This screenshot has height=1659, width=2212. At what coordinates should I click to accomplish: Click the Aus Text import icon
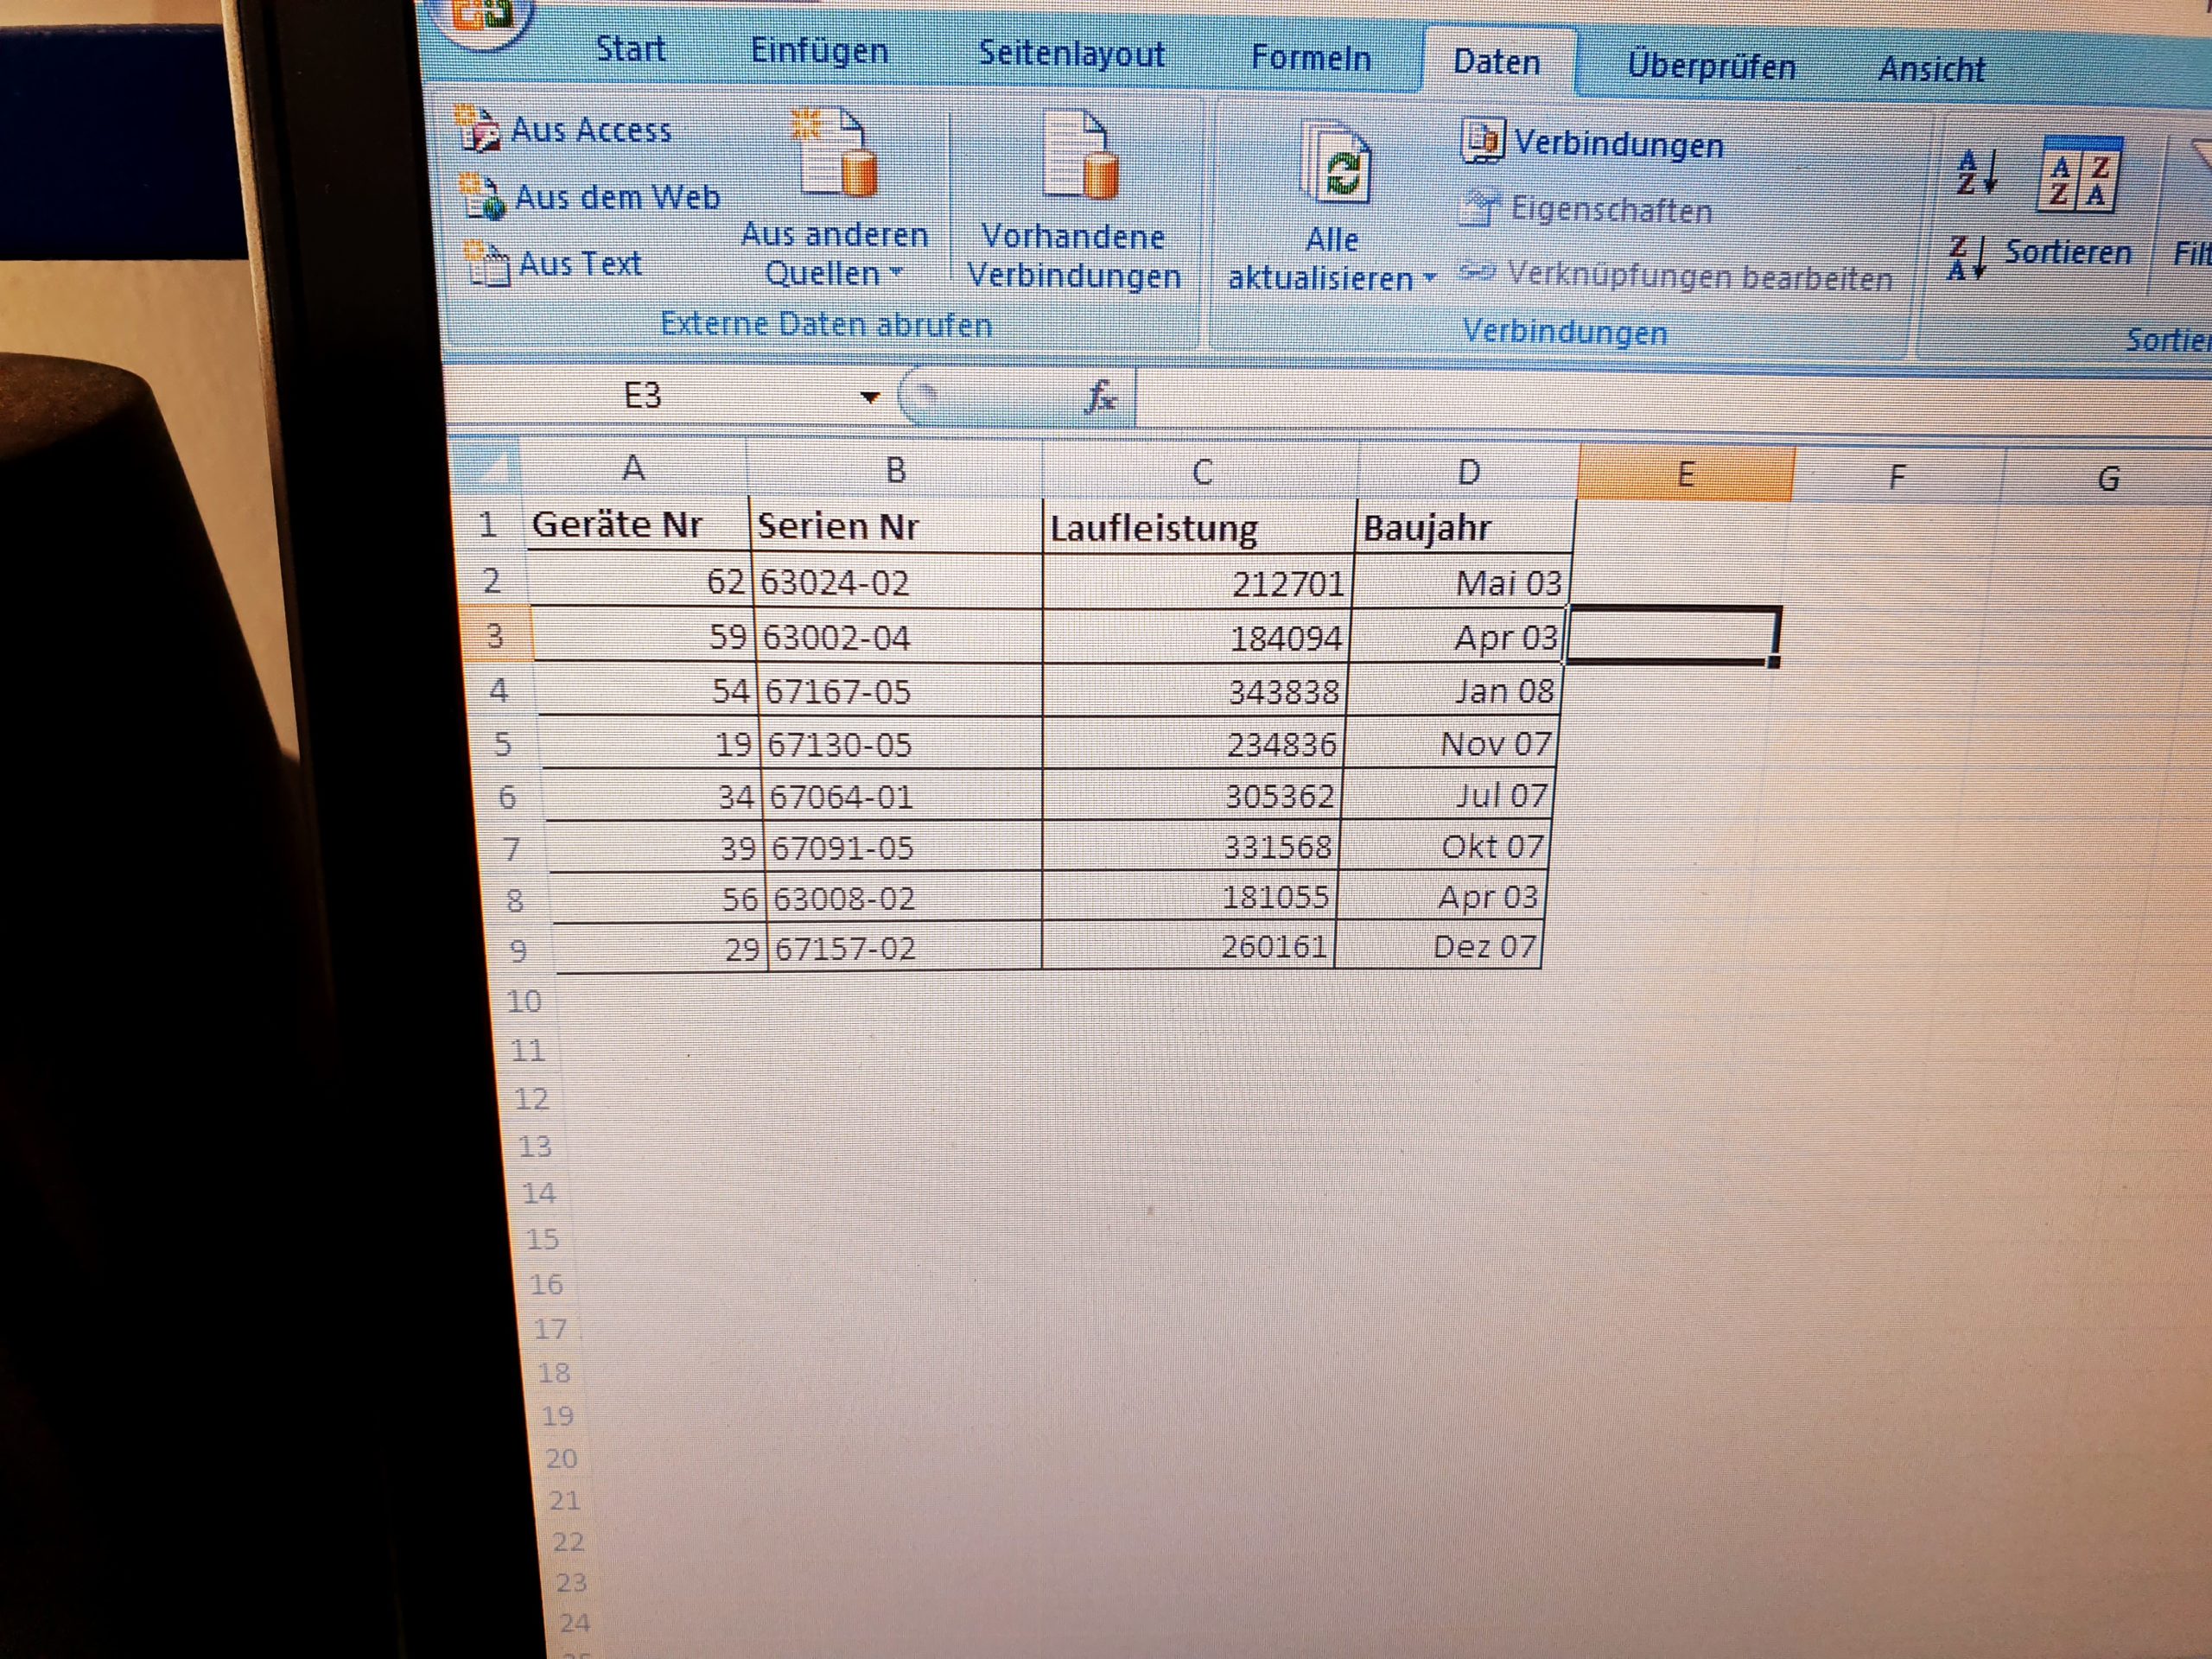tap(488, 264)
